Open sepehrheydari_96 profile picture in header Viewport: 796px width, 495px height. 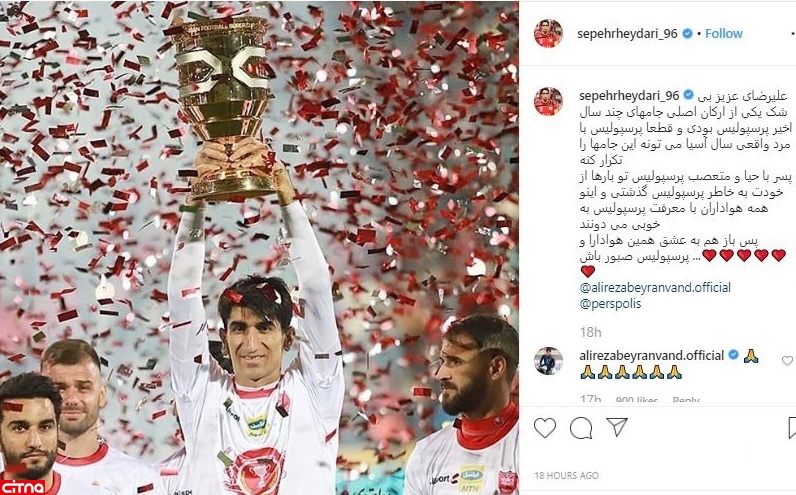pos(548,34)
